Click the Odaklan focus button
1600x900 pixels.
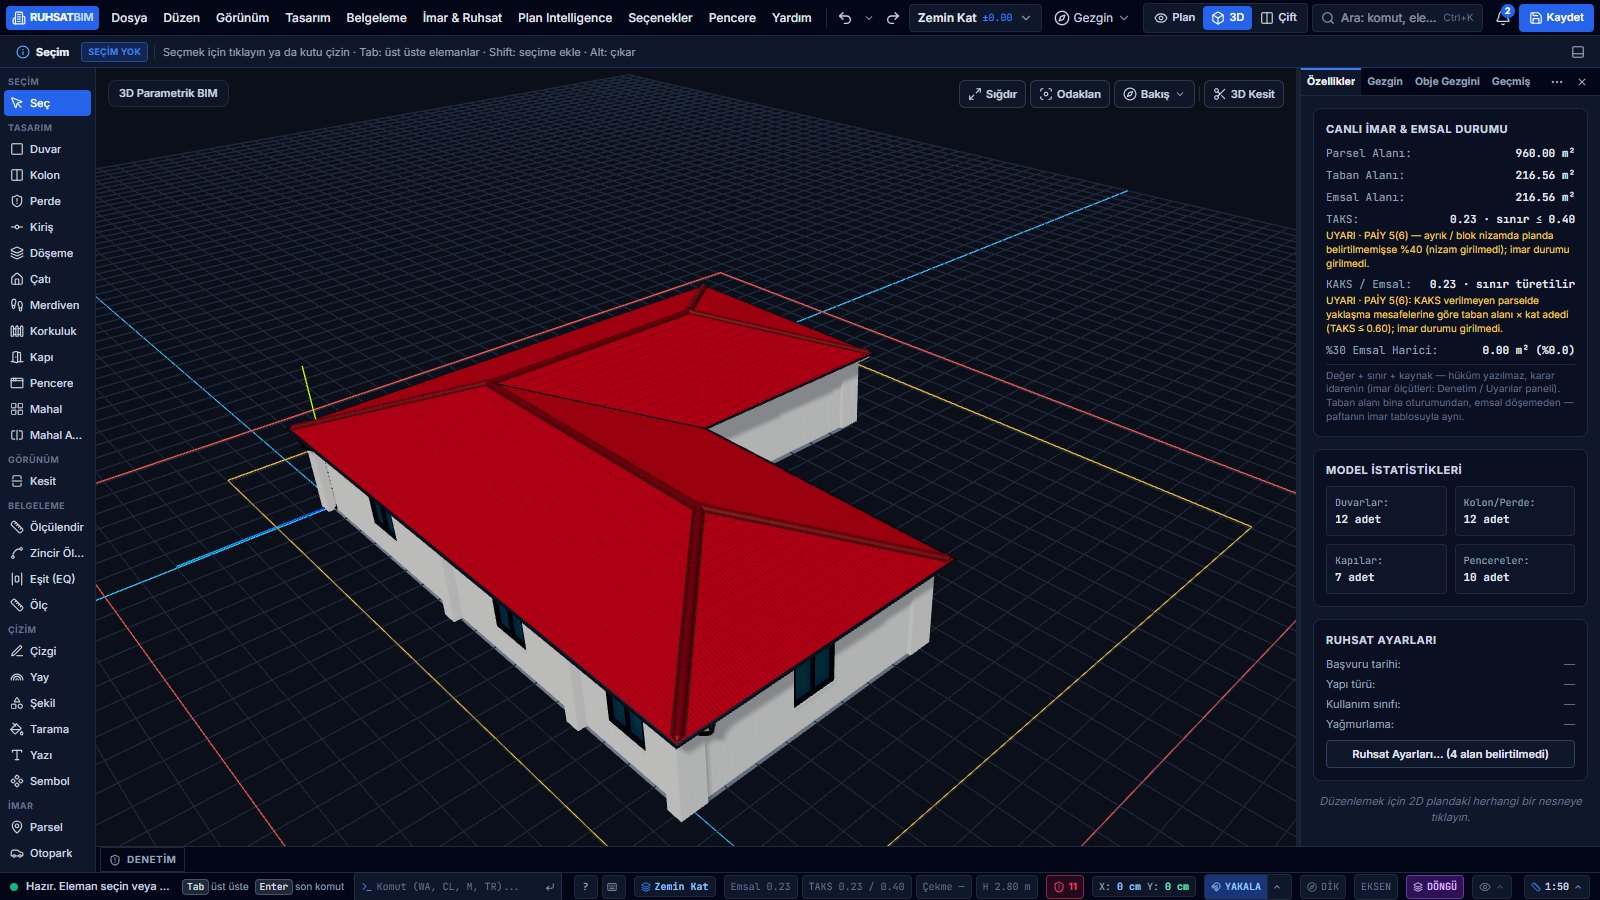tap(1070, 94)
